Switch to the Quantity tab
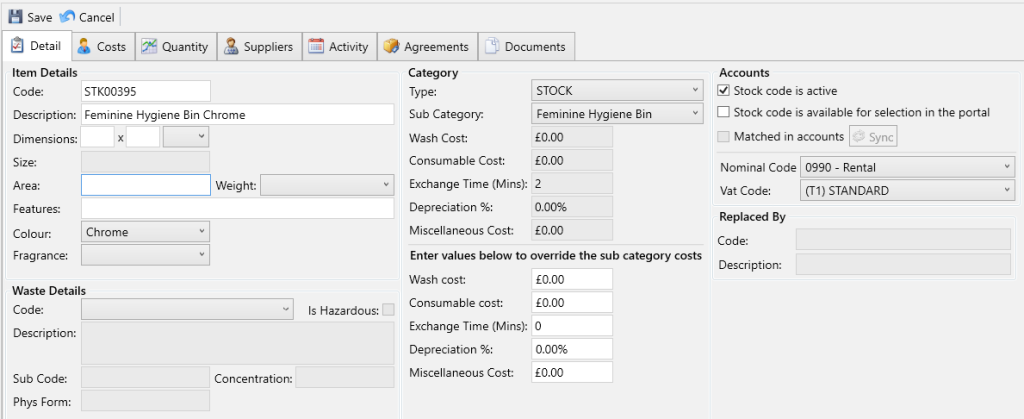The image size is (1024, 419). pos(174,46)
